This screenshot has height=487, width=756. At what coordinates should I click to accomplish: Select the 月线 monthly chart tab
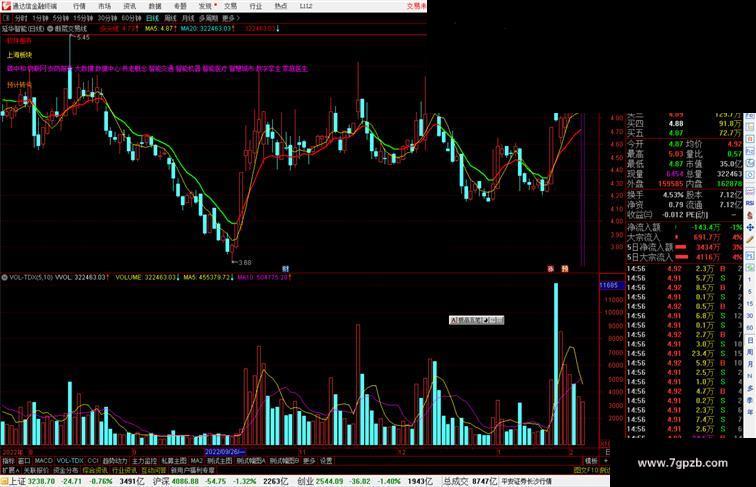point(188,18)
